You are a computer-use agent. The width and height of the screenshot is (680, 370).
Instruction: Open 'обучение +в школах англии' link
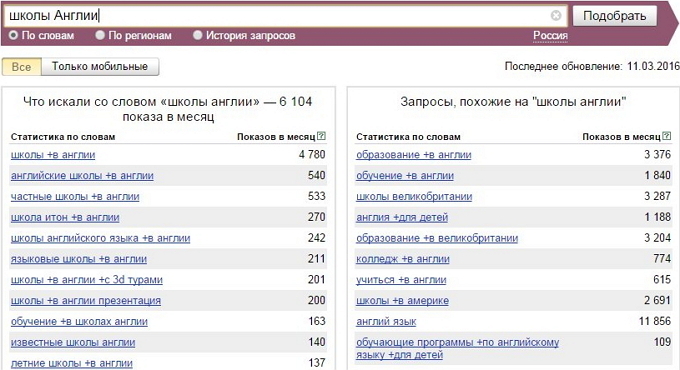79,321
